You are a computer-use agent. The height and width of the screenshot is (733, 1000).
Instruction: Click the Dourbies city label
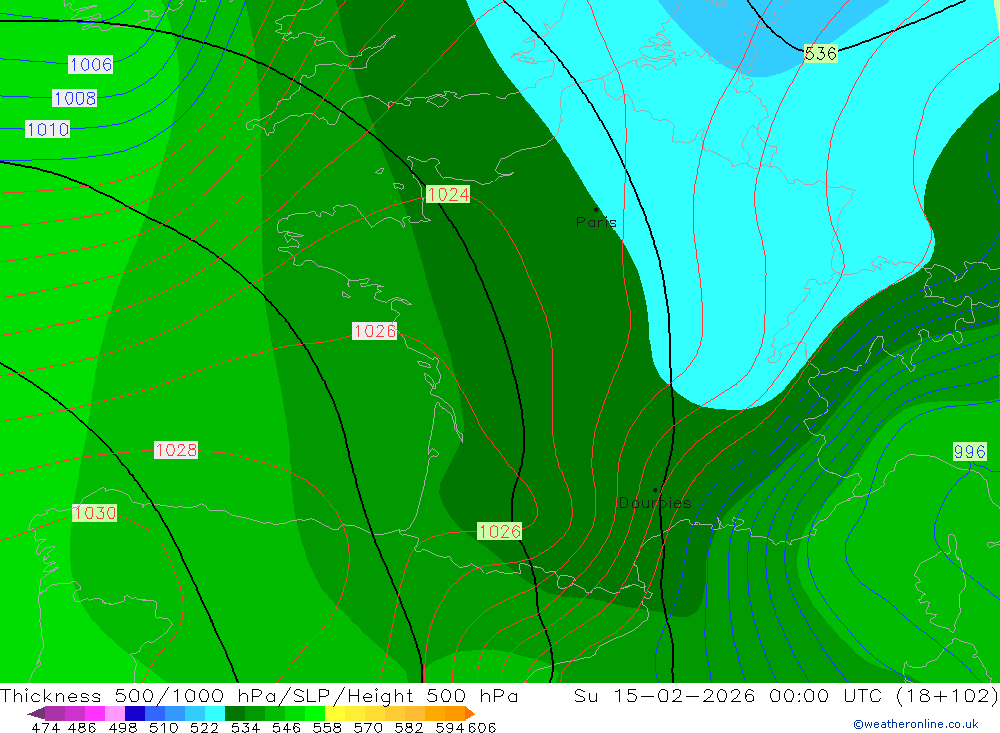(655, 503)
